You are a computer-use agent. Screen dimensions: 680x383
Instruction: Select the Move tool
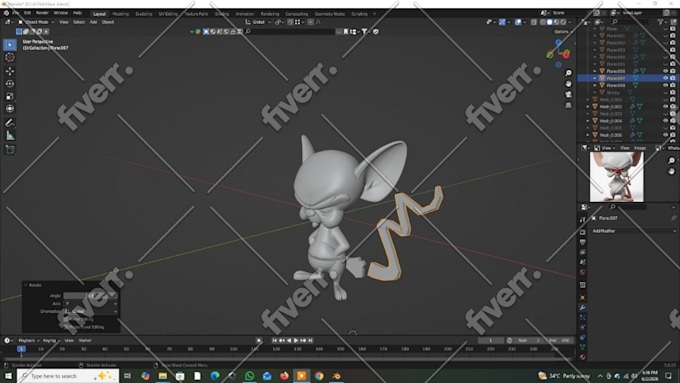click(x=10, y=71)
